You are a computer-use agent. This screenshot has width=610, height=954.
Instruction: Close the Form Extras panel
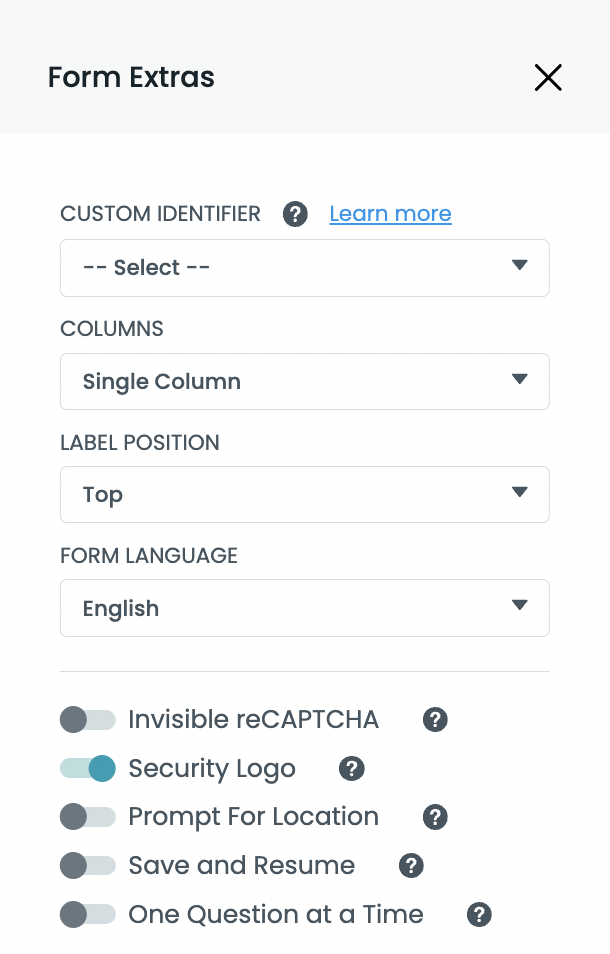click(548, 78)
